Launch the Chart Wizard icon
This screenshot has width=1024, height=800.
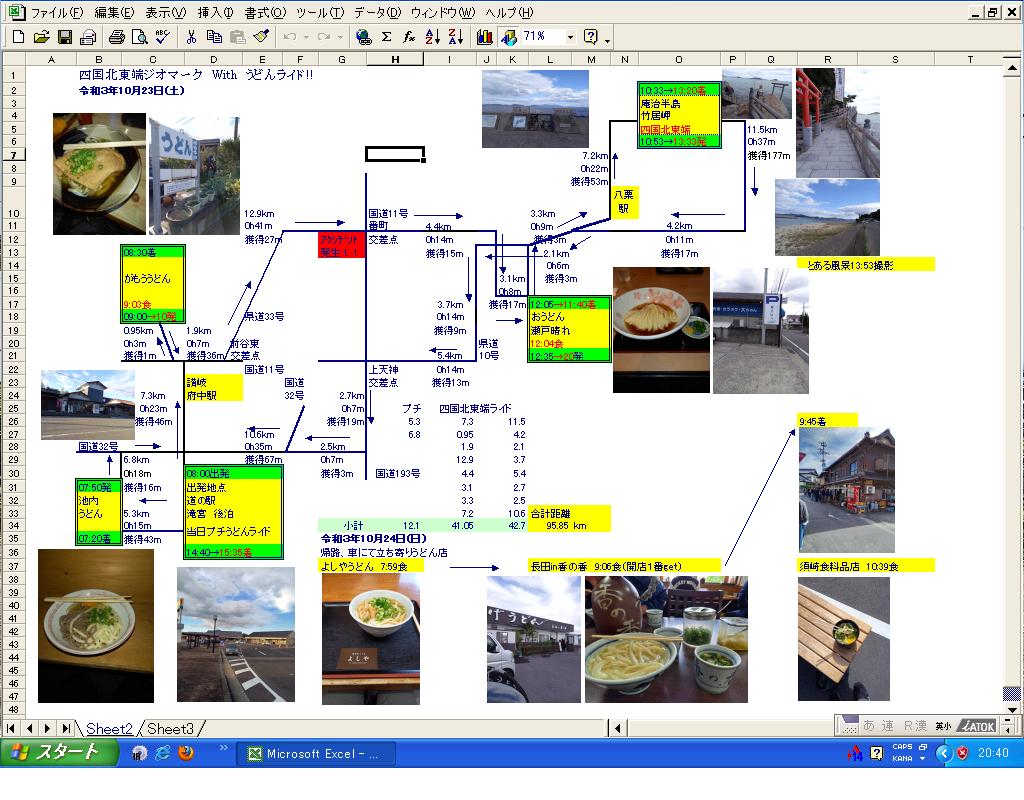pos(485,37)
